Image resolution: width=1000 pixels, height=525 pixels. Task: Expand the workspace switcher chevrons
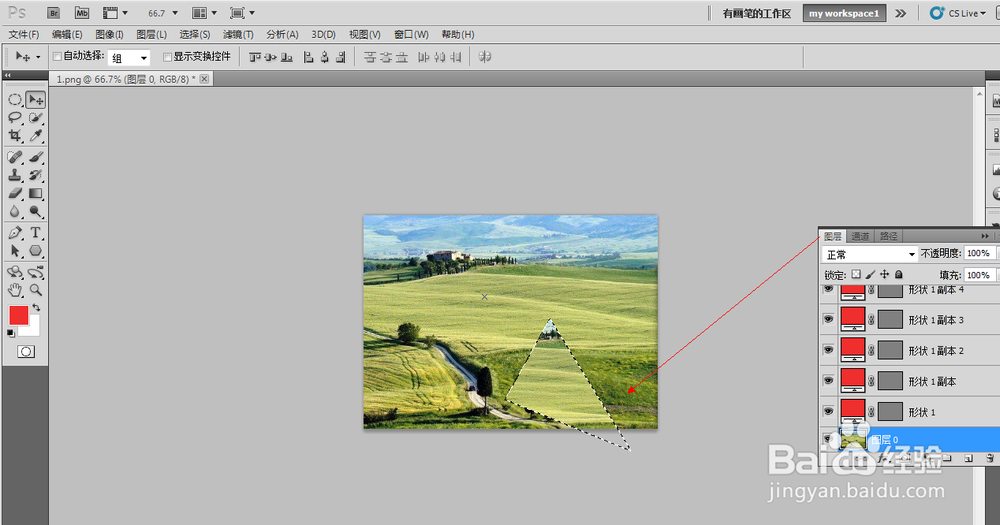click(901, 13)
